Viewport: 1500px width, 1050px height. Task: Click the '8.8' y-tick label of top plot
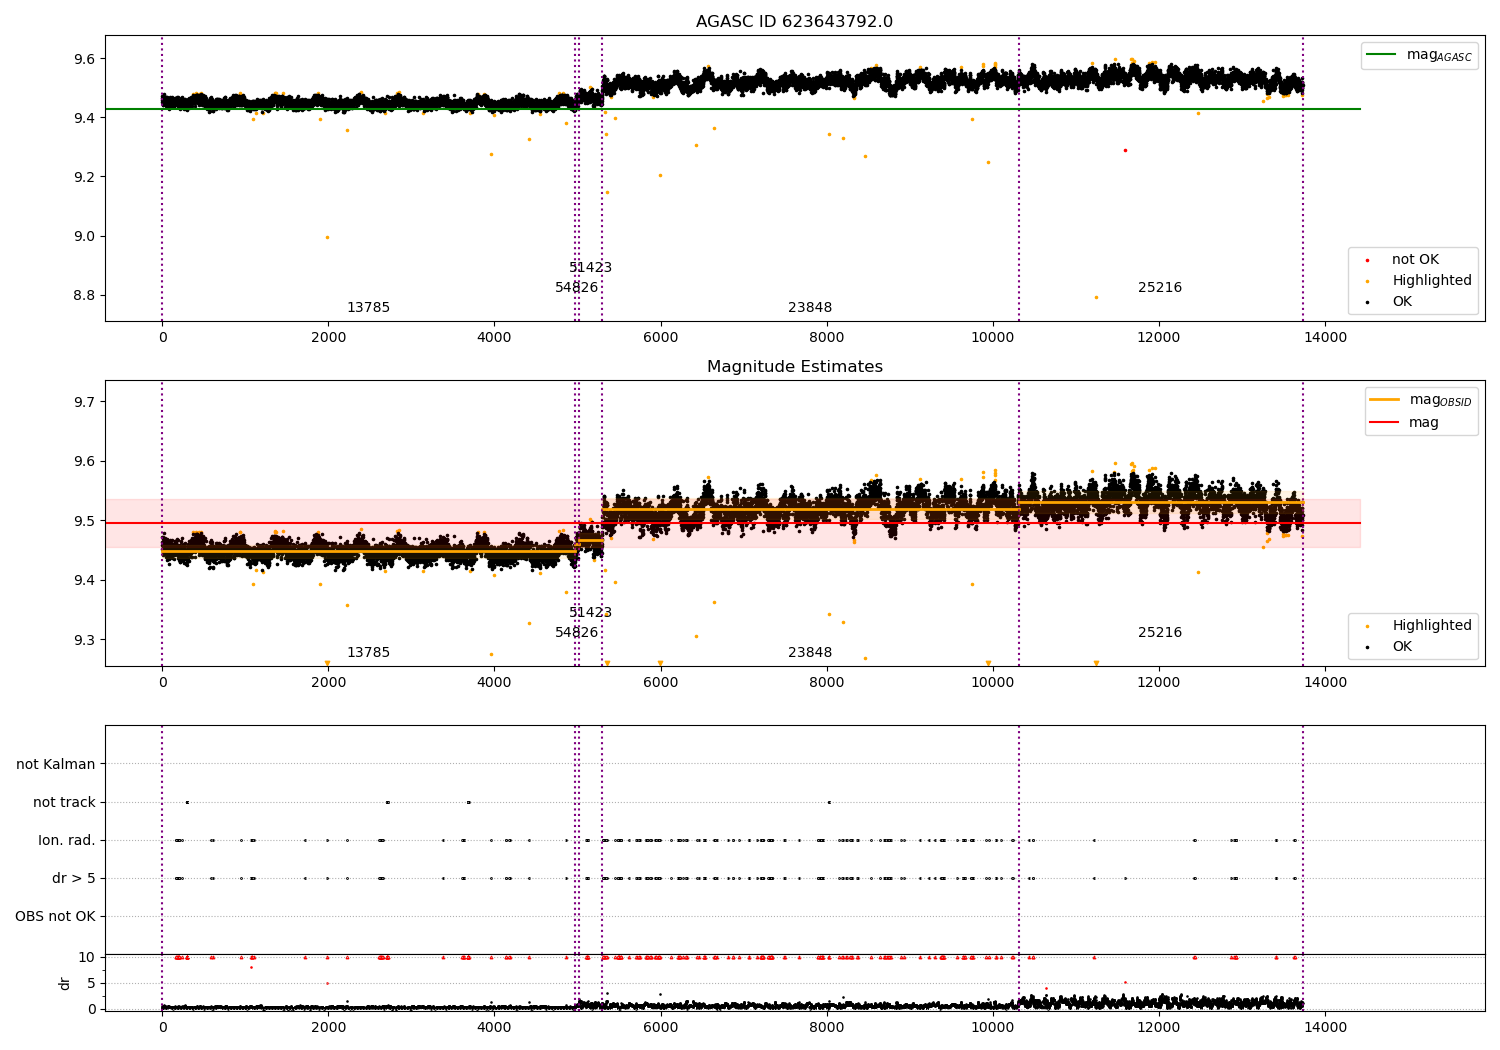[84, 296]
